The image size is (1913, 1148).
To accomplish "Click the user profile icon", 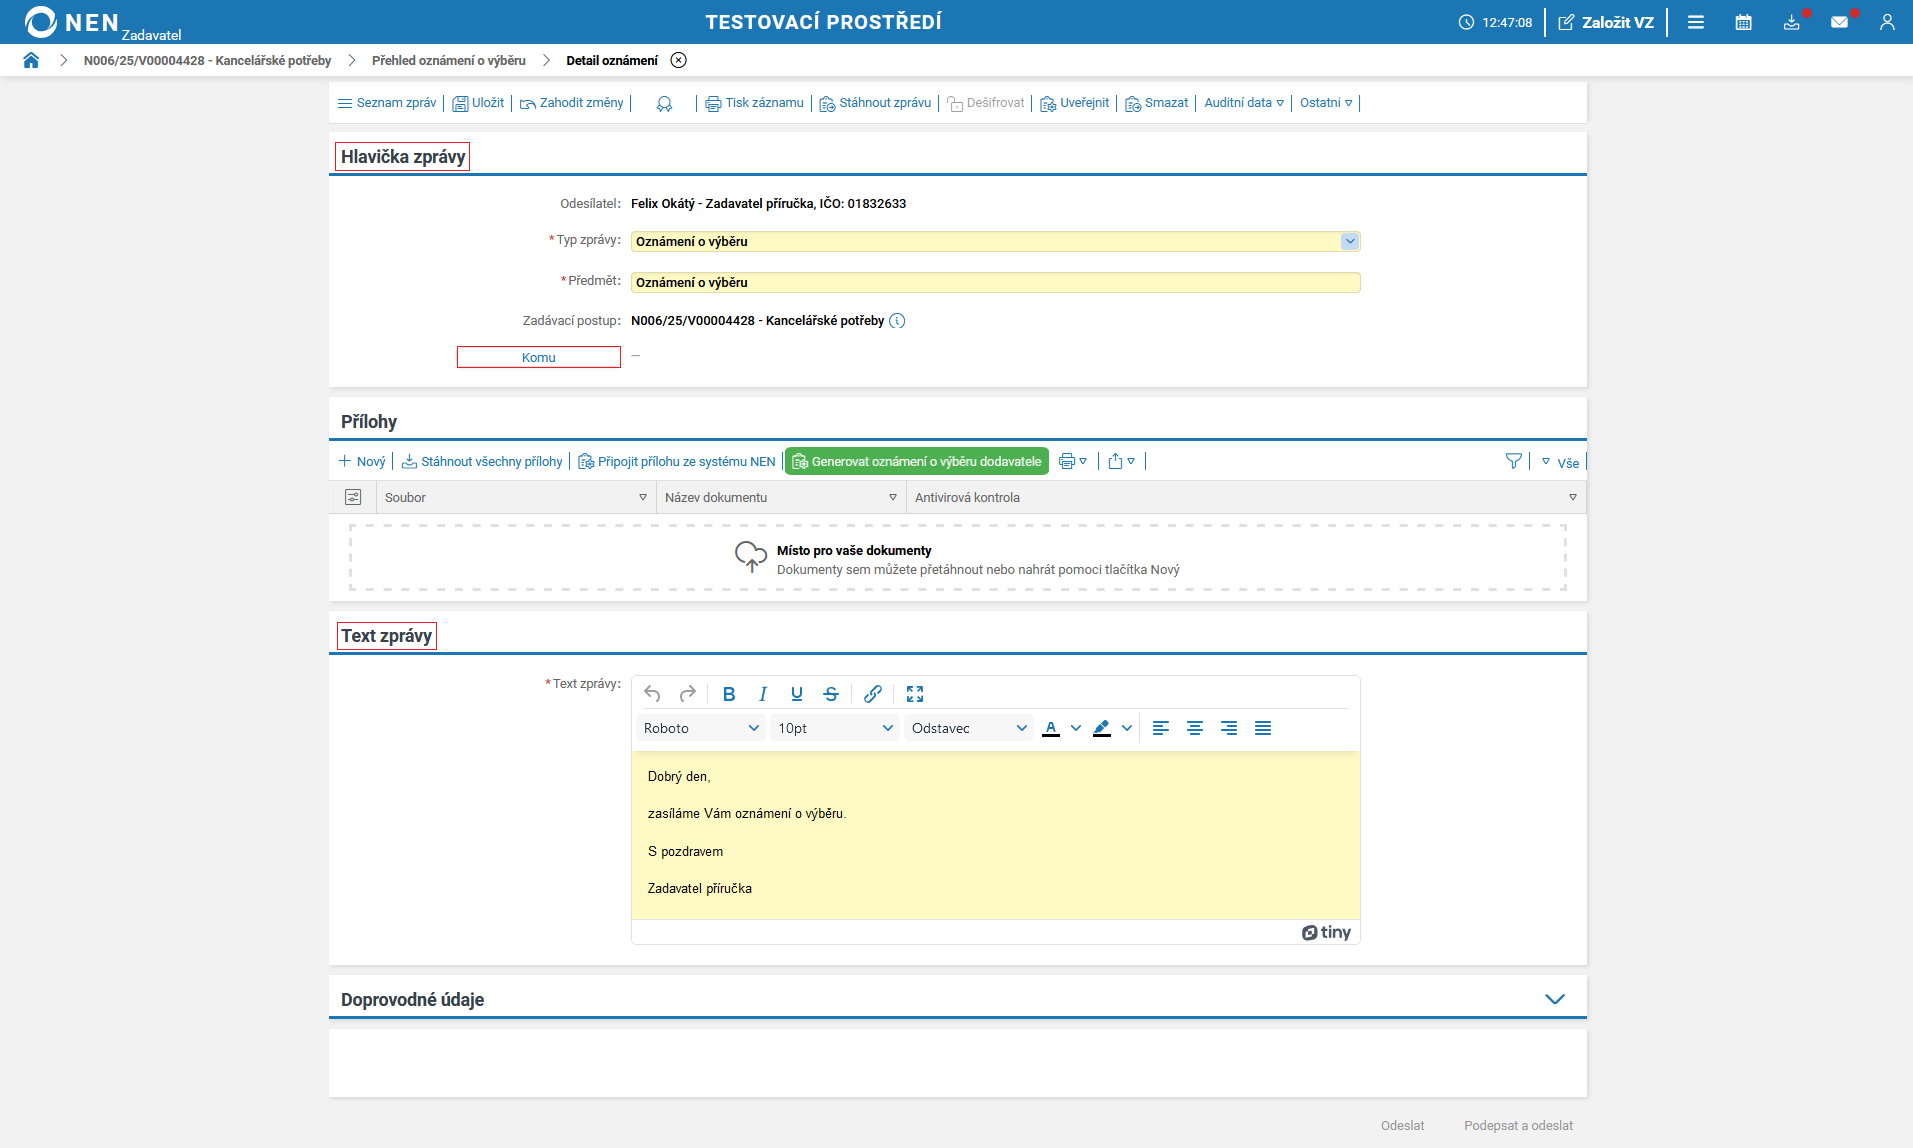I will pyautogui.click(x=1887, y=22).
